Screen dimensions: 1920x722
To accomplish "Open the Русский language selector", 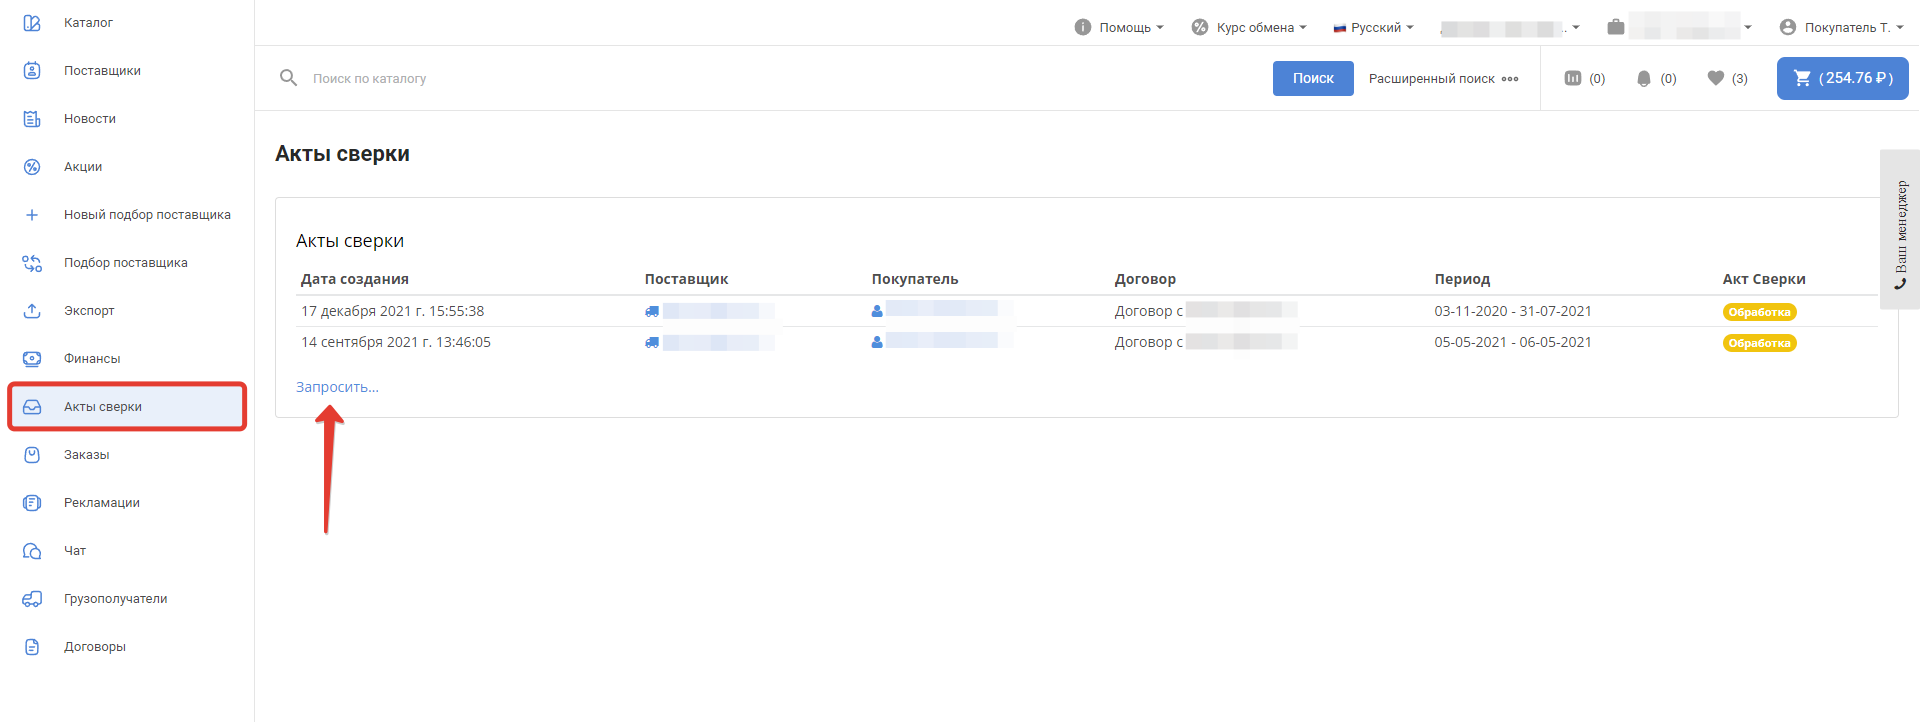I will tap(1373, 27).
